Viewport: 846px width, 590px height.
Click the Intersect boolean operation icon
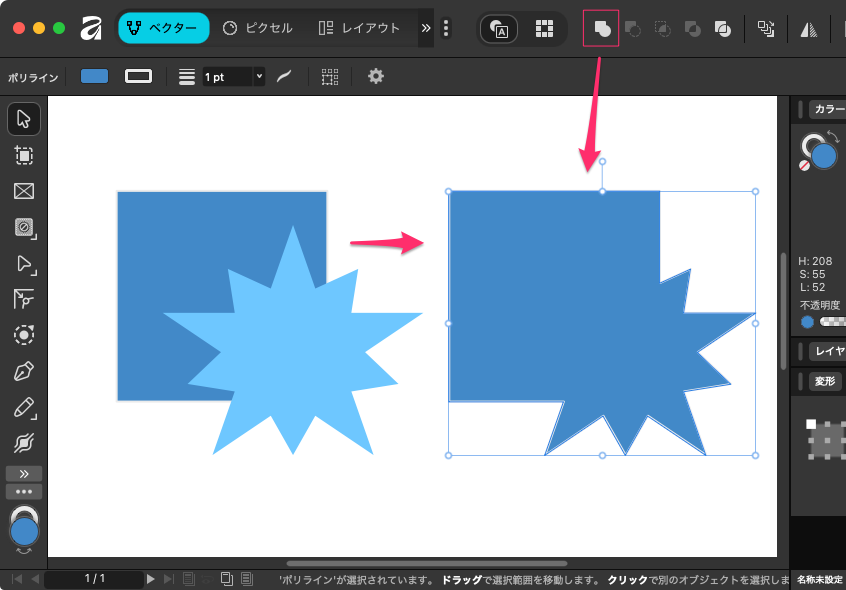662,29
